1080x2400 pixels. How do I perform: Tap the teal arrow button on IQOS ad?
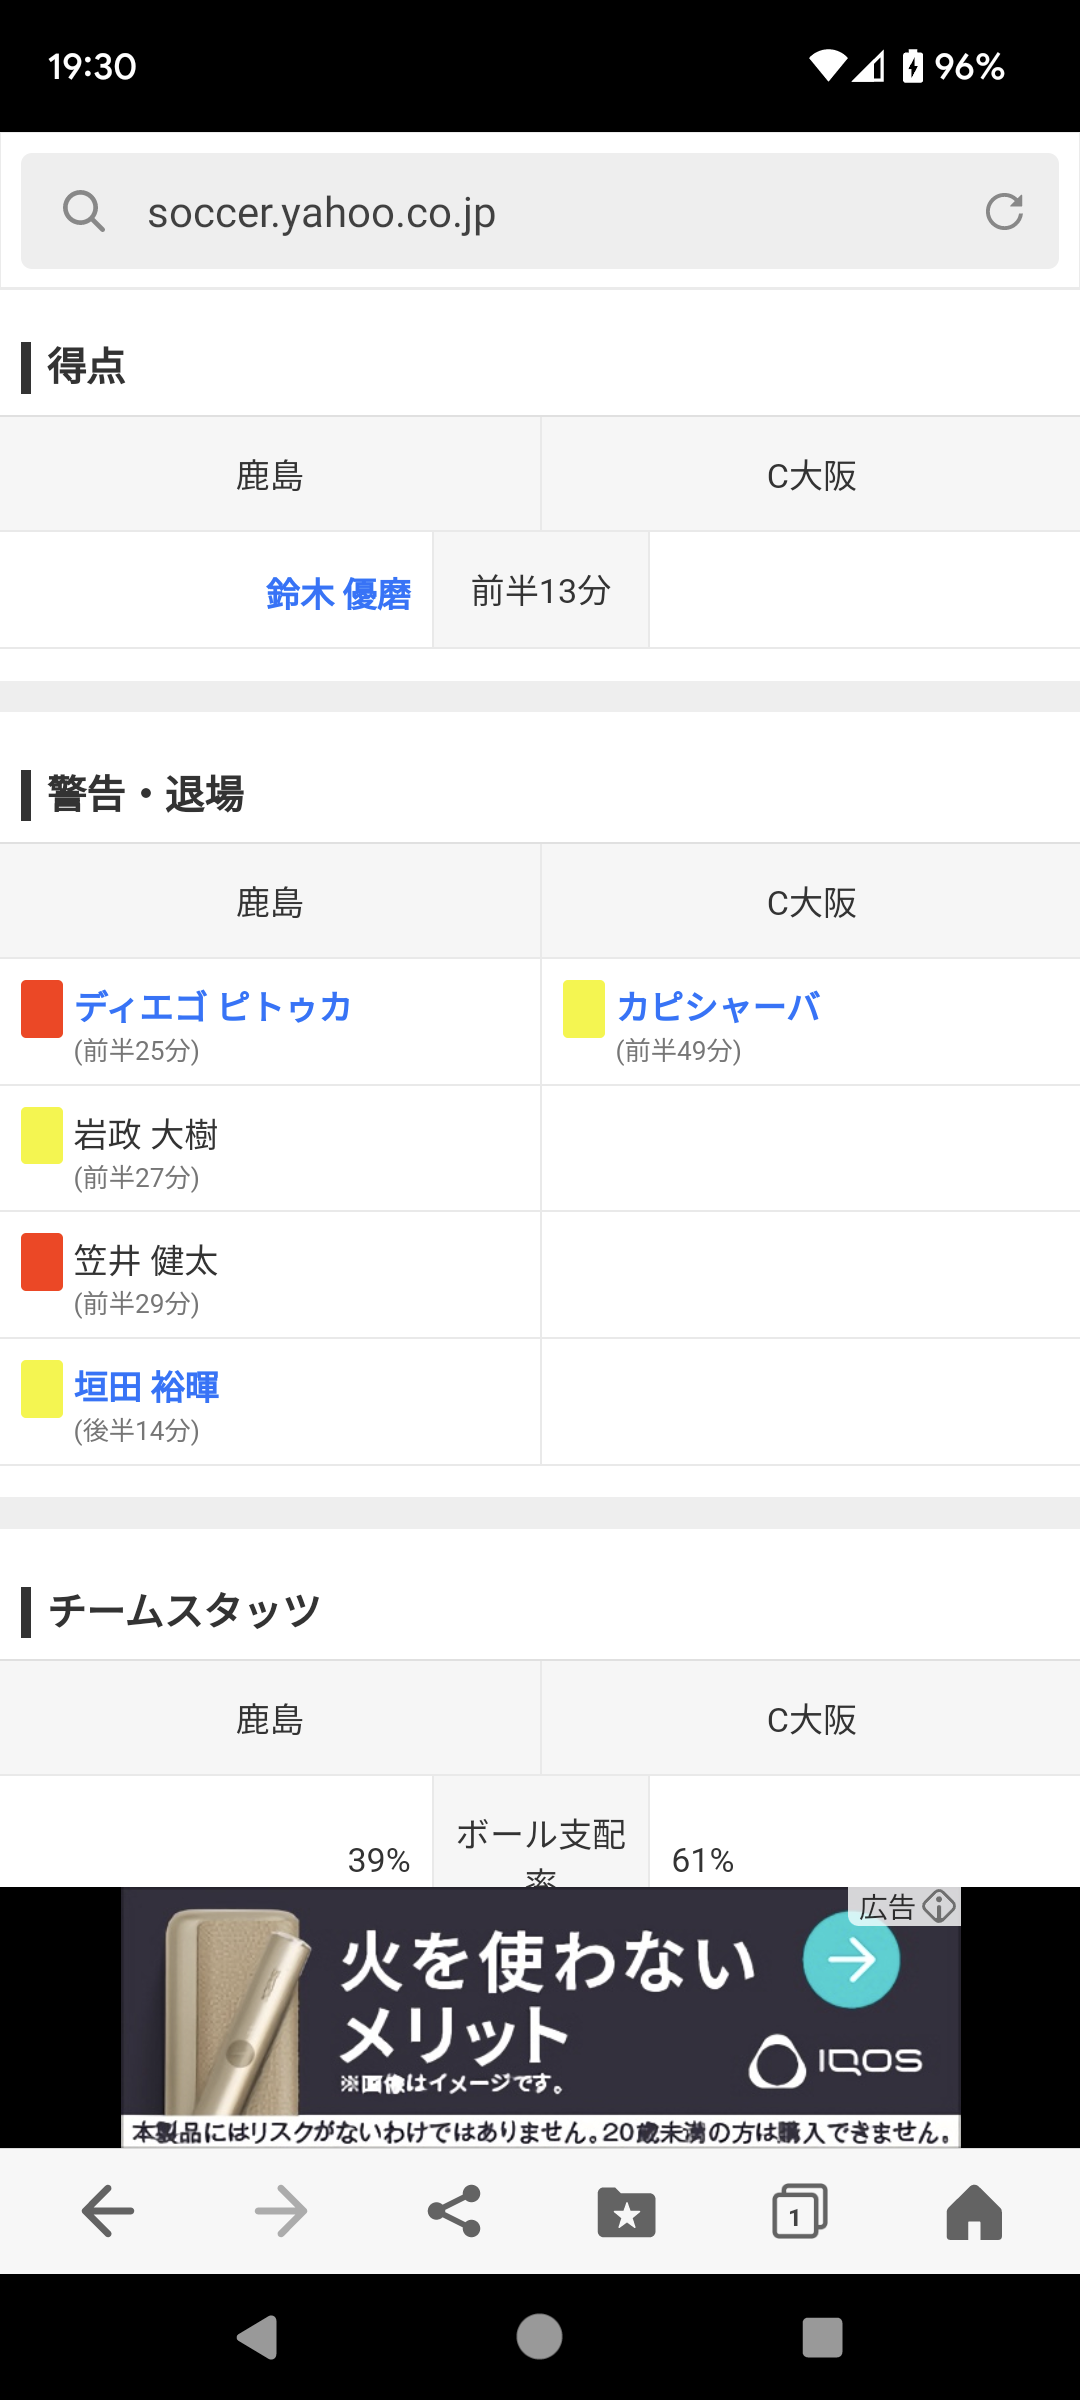(851, 1960)
